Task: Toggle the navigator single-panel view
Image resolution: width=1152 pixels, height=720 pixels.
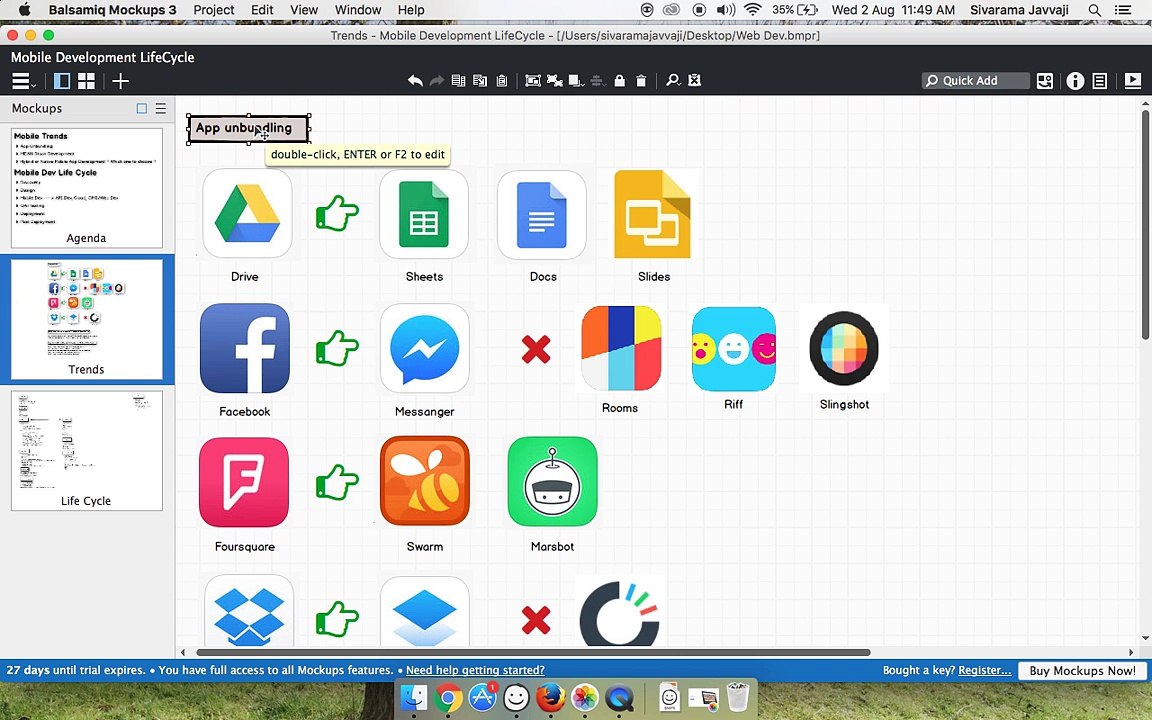Action: pyautogui.click(x=62, y=81)
